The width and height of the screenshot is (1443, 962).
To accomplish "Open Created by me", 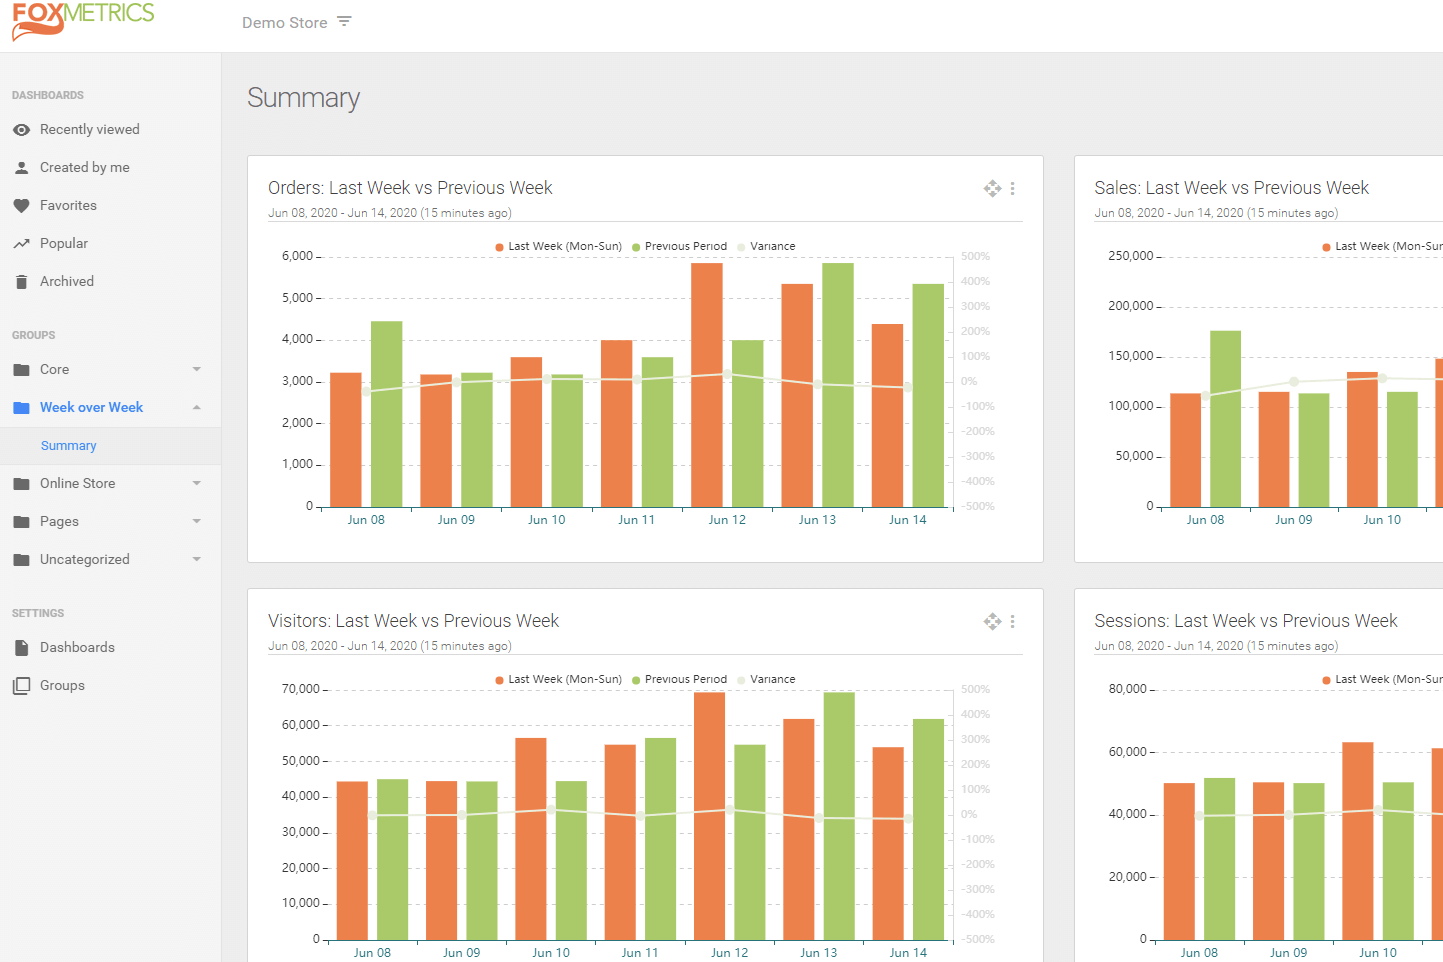I will [x=85, y=167].
